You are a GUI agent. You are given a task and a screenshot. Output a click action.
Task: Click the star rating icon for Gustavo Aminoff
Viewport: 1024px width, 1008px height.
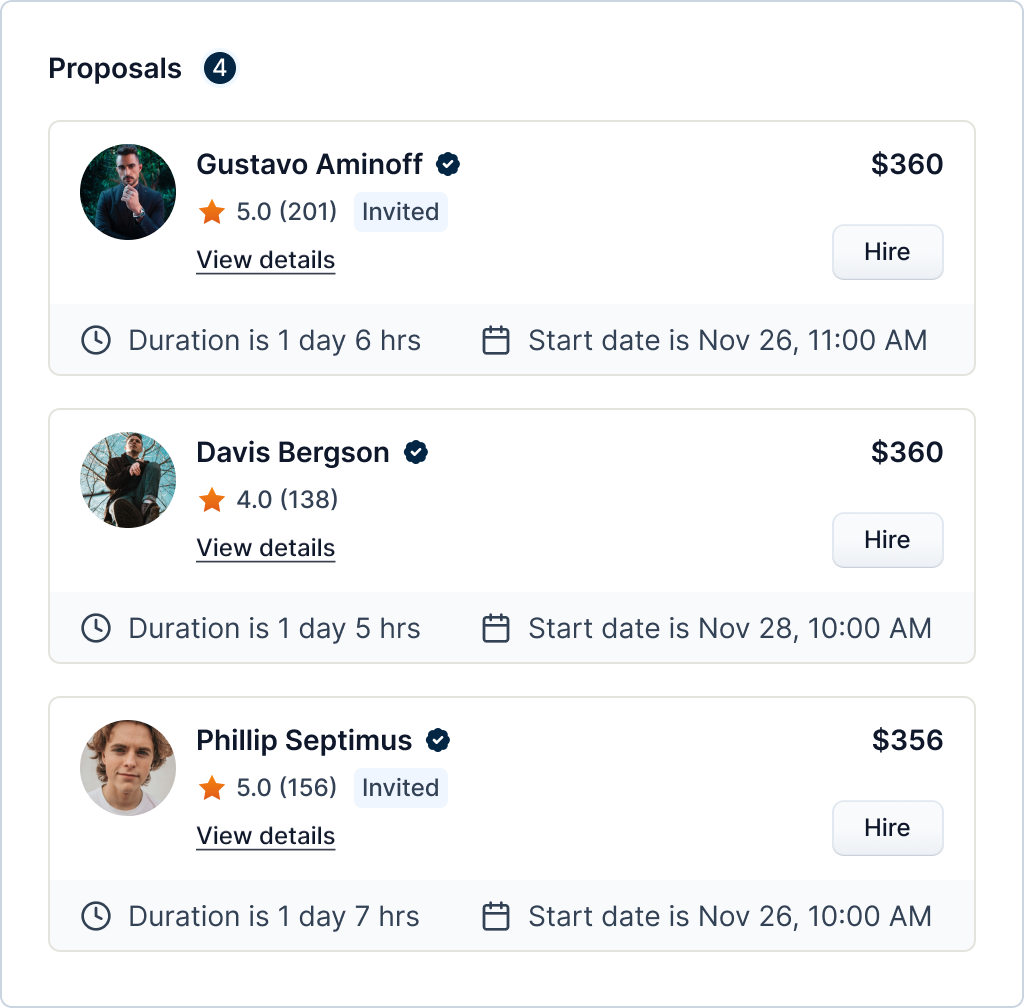212,212
